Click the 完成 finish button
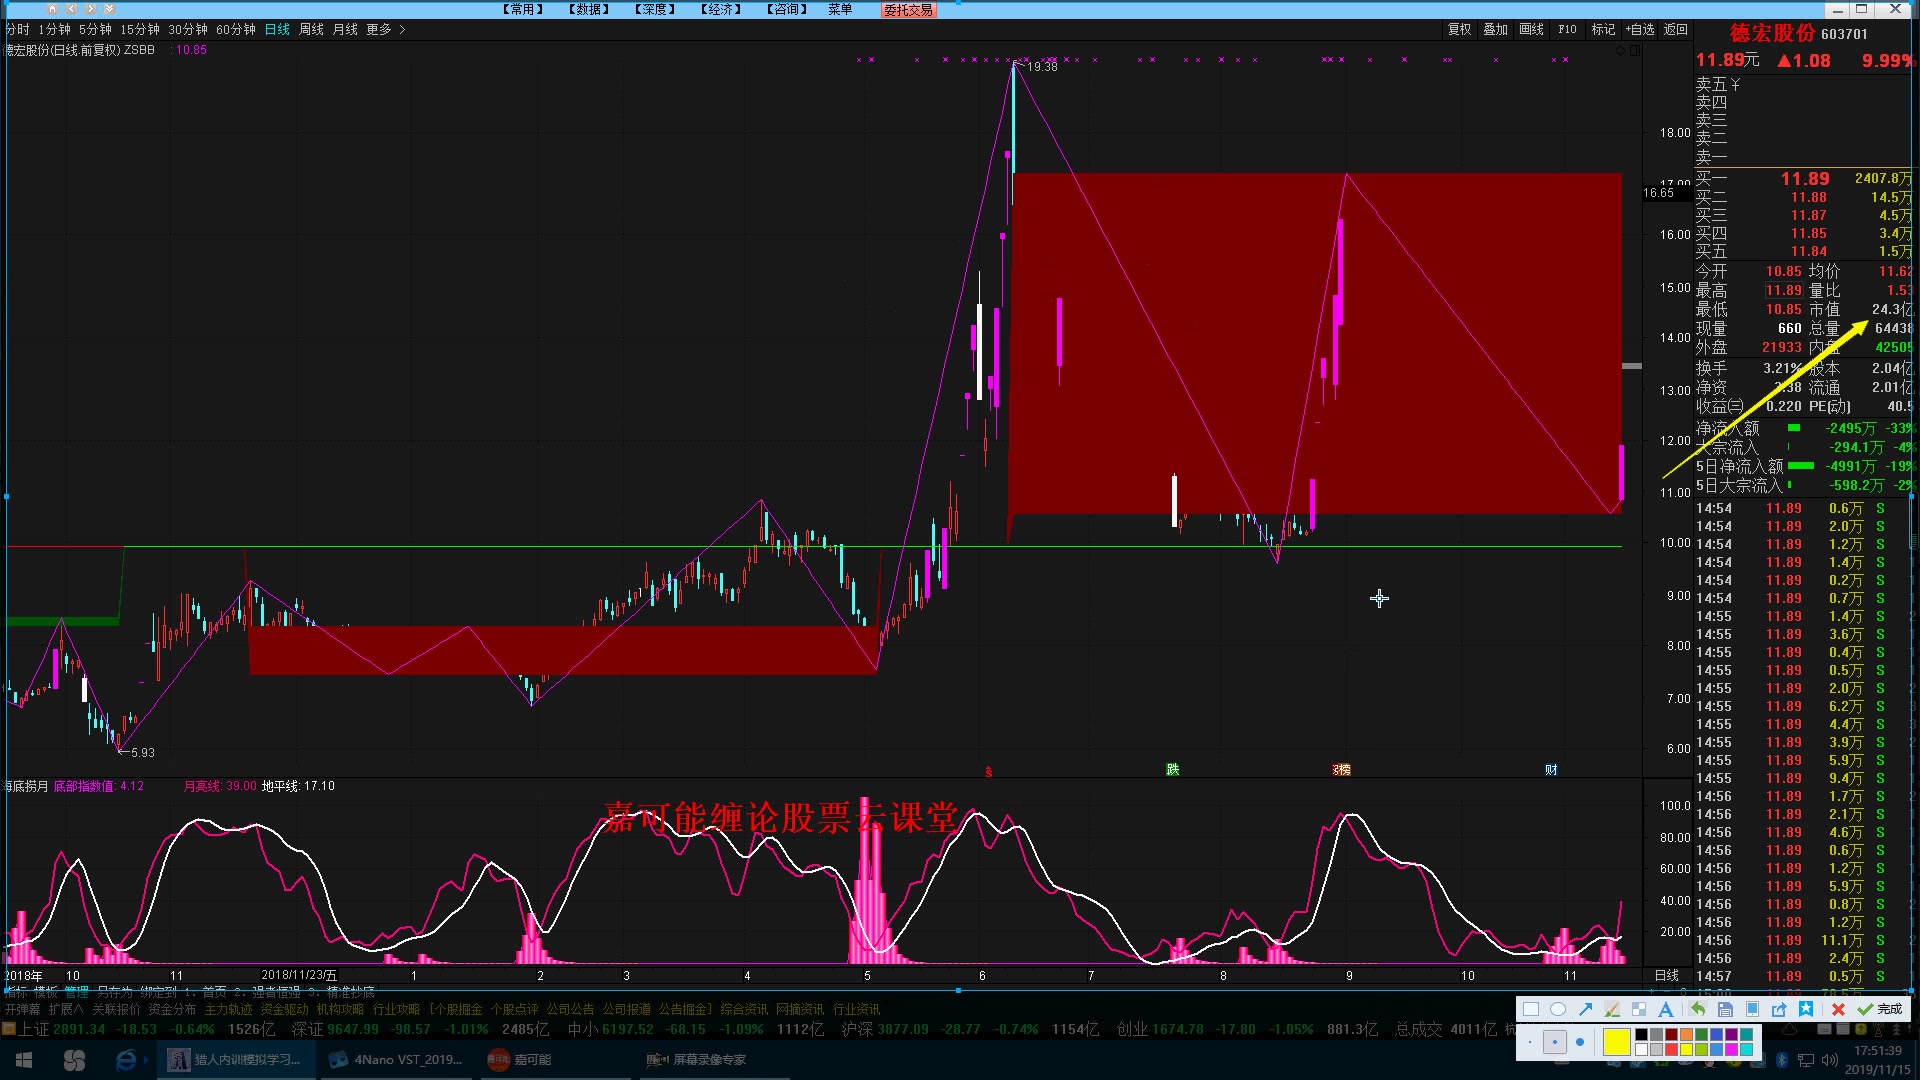The image size is (1920, 1080). pyautogui.click(x=1879, y=1009)
